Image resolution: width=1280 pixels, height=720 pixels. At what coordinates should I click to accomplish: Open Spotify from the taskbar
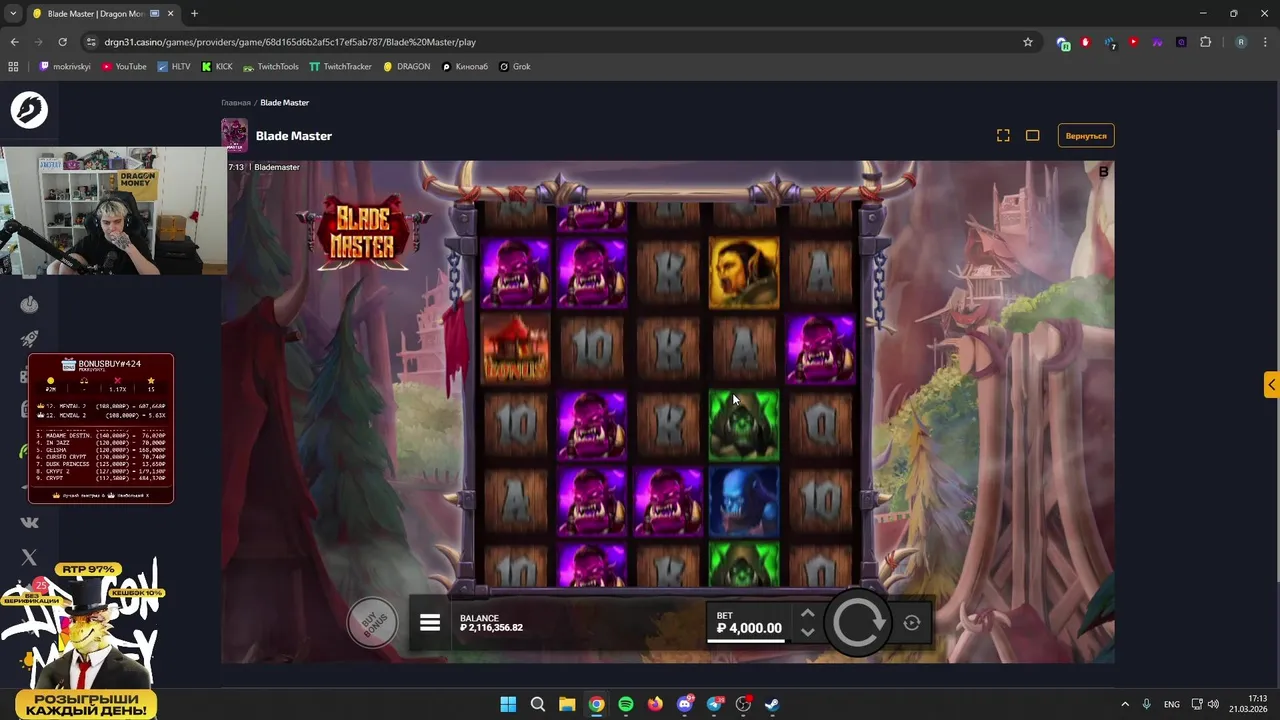[x=626, y=704]
